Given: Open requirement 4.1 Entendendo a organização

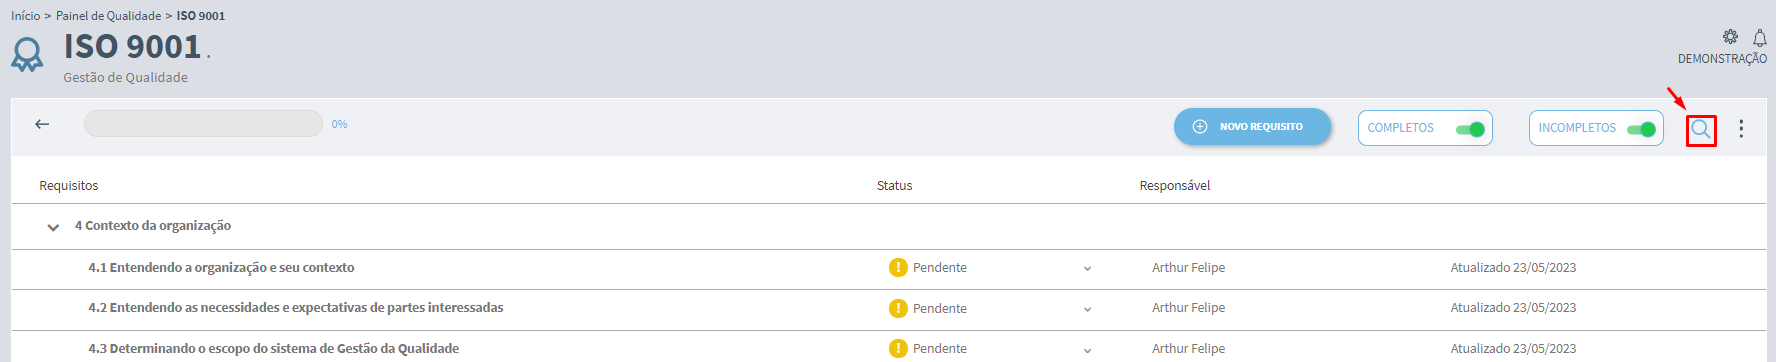Looking at the screenshot, I should (x=221, y=267).
